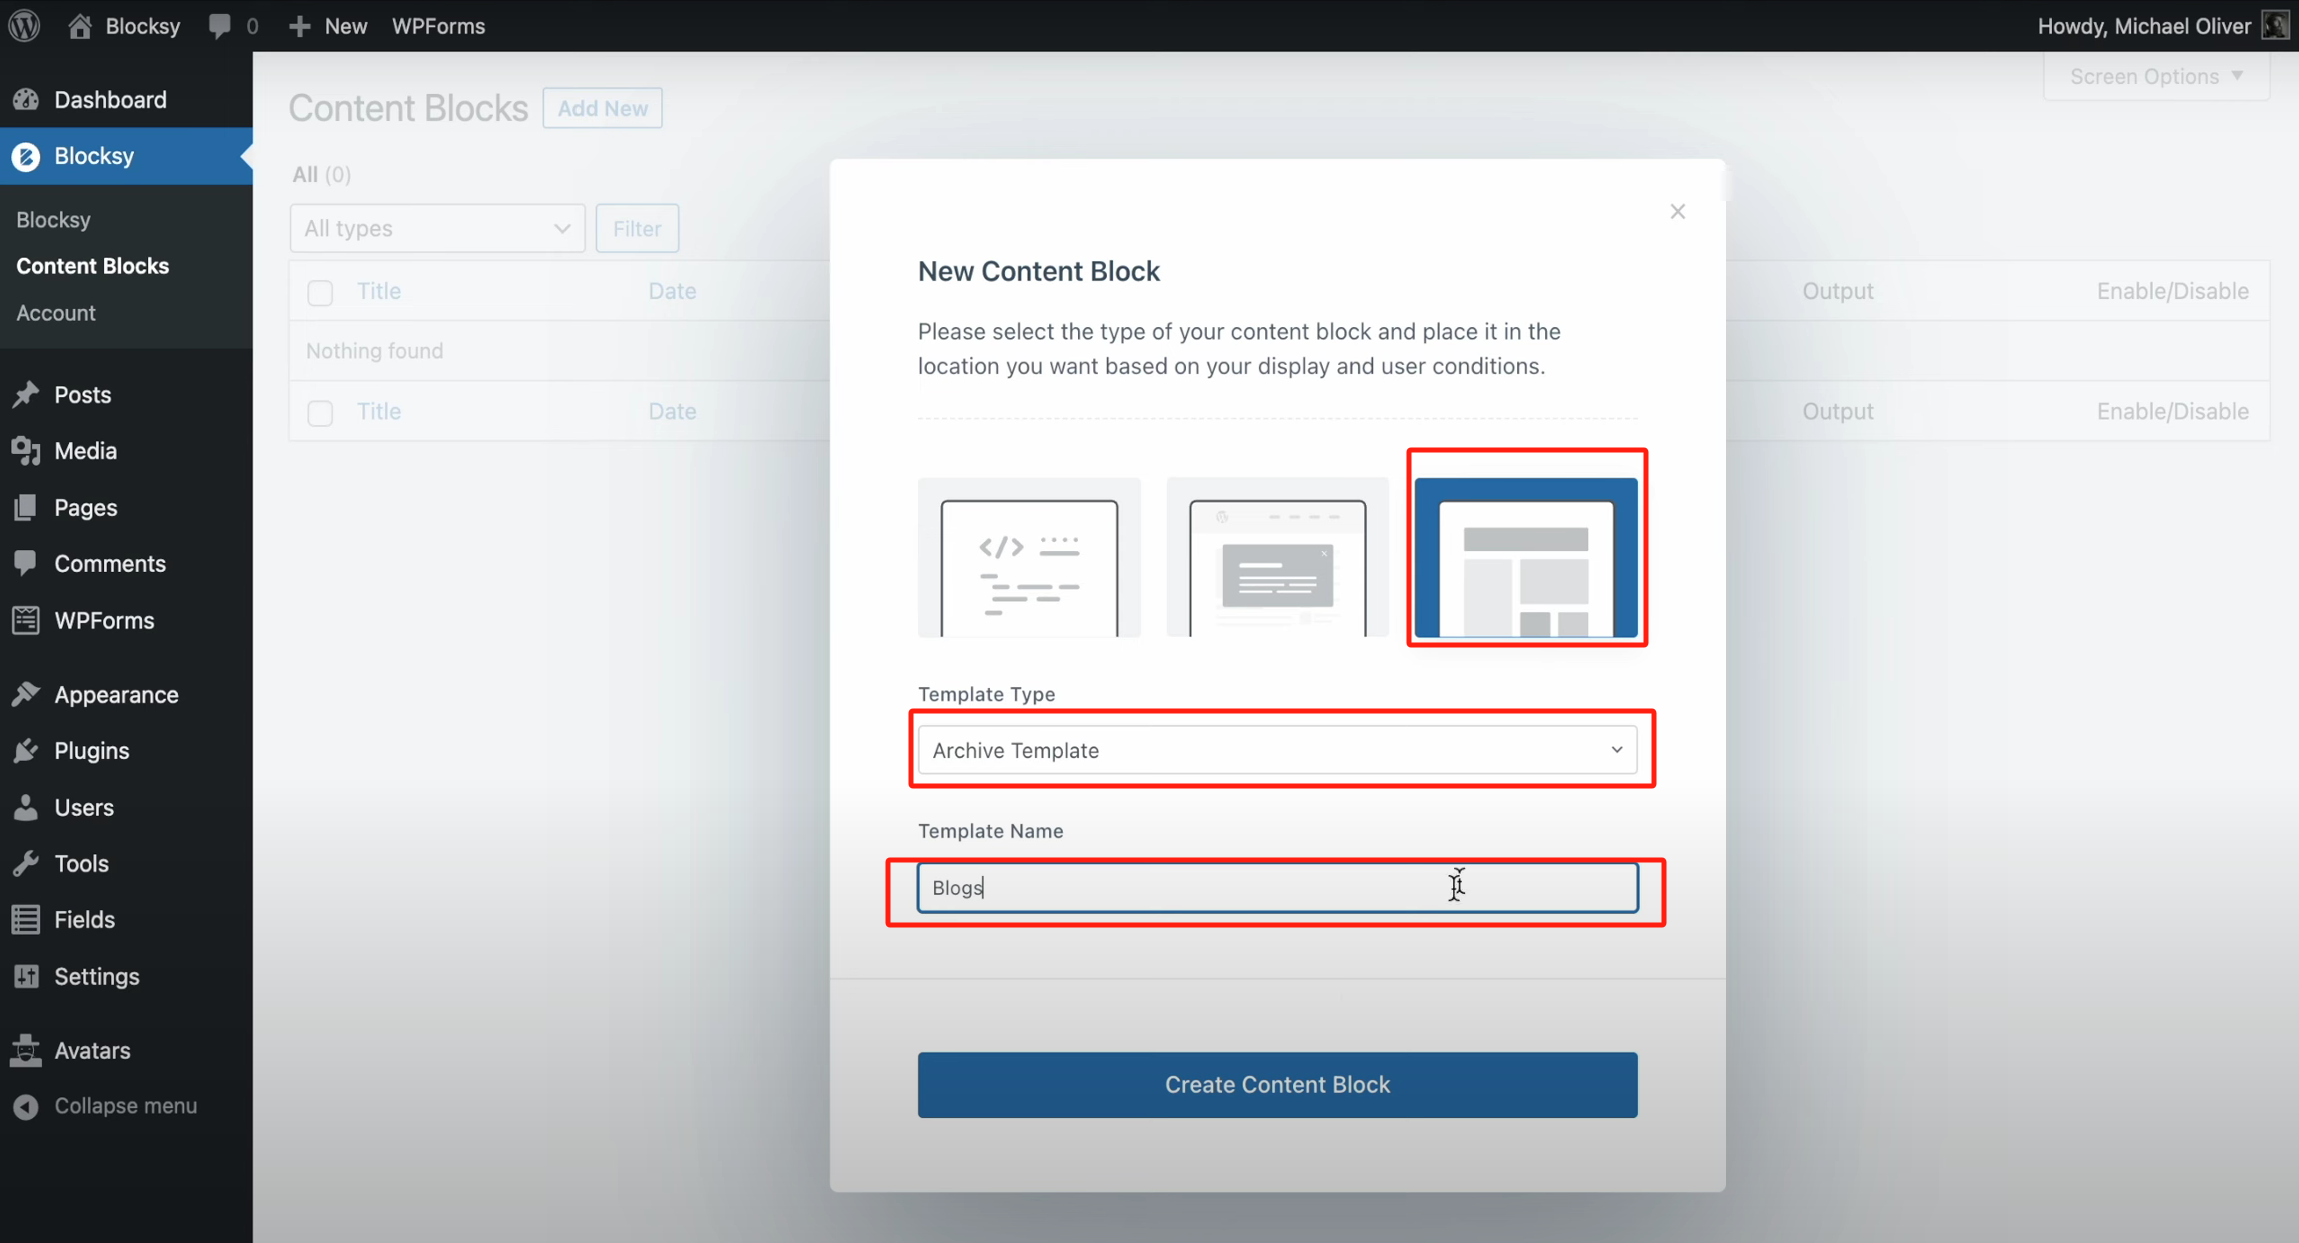Tick the header Title select-all checkbox
Viewport: 2299px width, 1243px height.
pyautogui.click(x=320, y=292)
